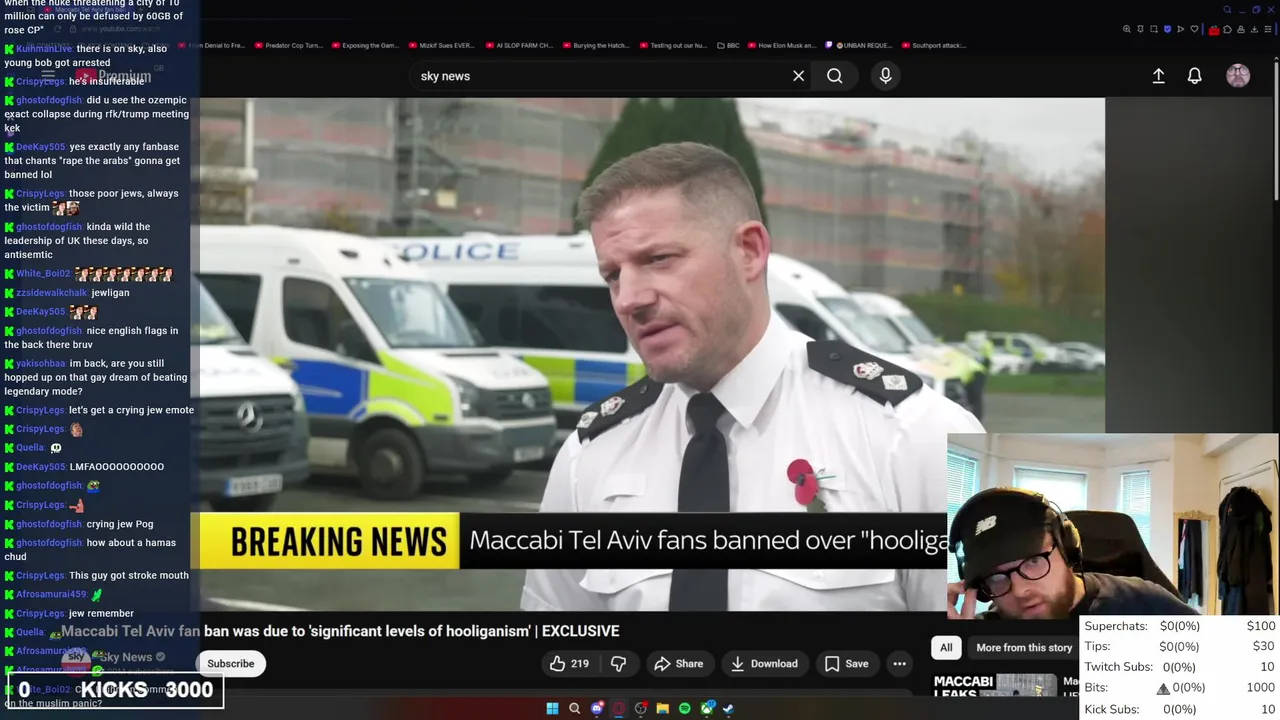Open the 'UNBAN REQUE...' Twitch bookmark
The height and width of the screenshot is (720, 1280).
pos(860,45)
